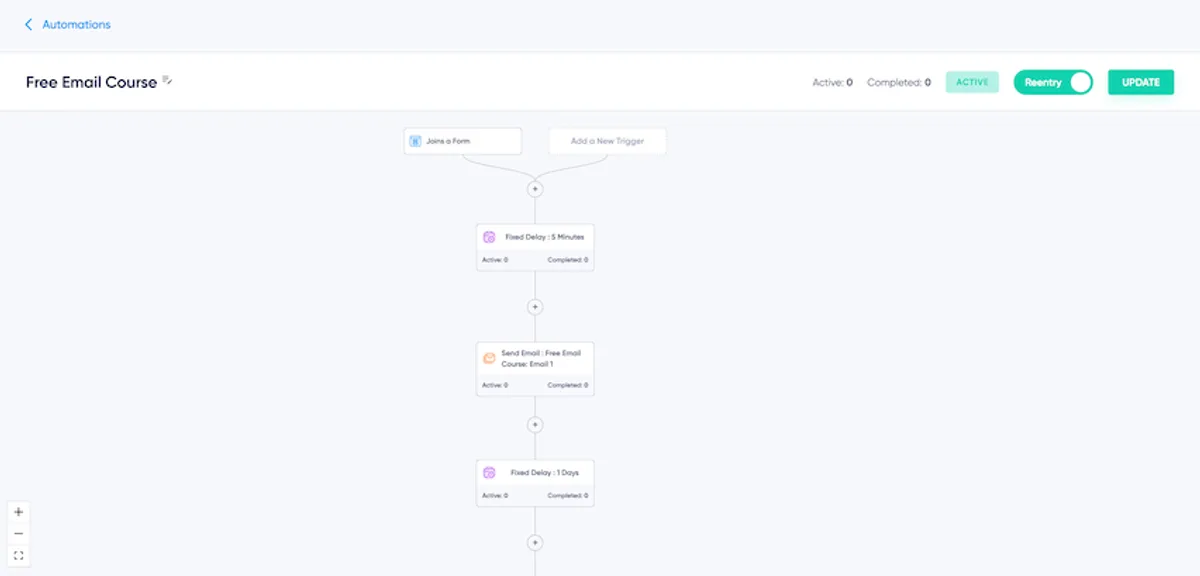Add a New Trigger box
Viewport: 1200px width, 576px height.
pyautogui.click(x=607, y=141)
